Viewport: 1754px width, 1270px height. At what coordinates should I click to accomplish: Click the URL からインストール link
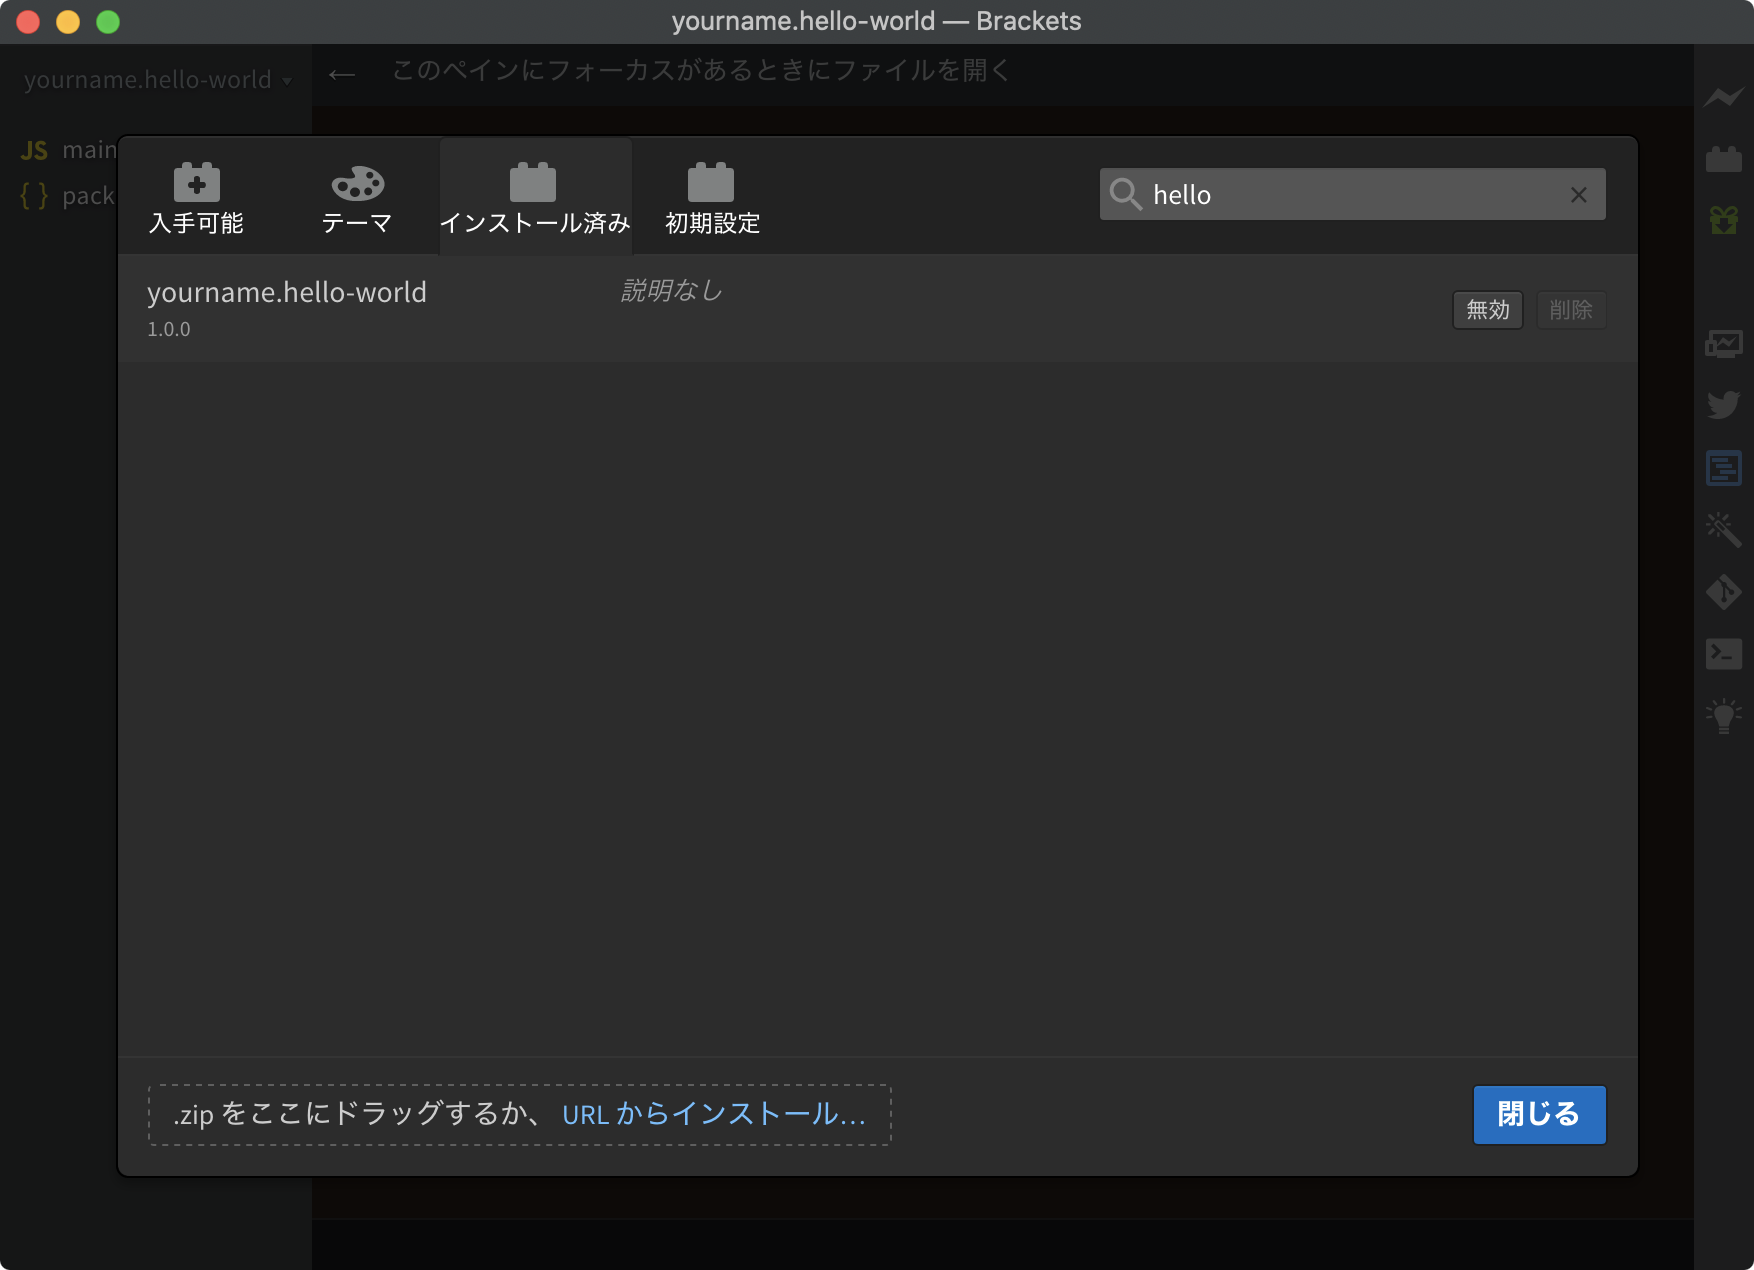coord(714,1114)
